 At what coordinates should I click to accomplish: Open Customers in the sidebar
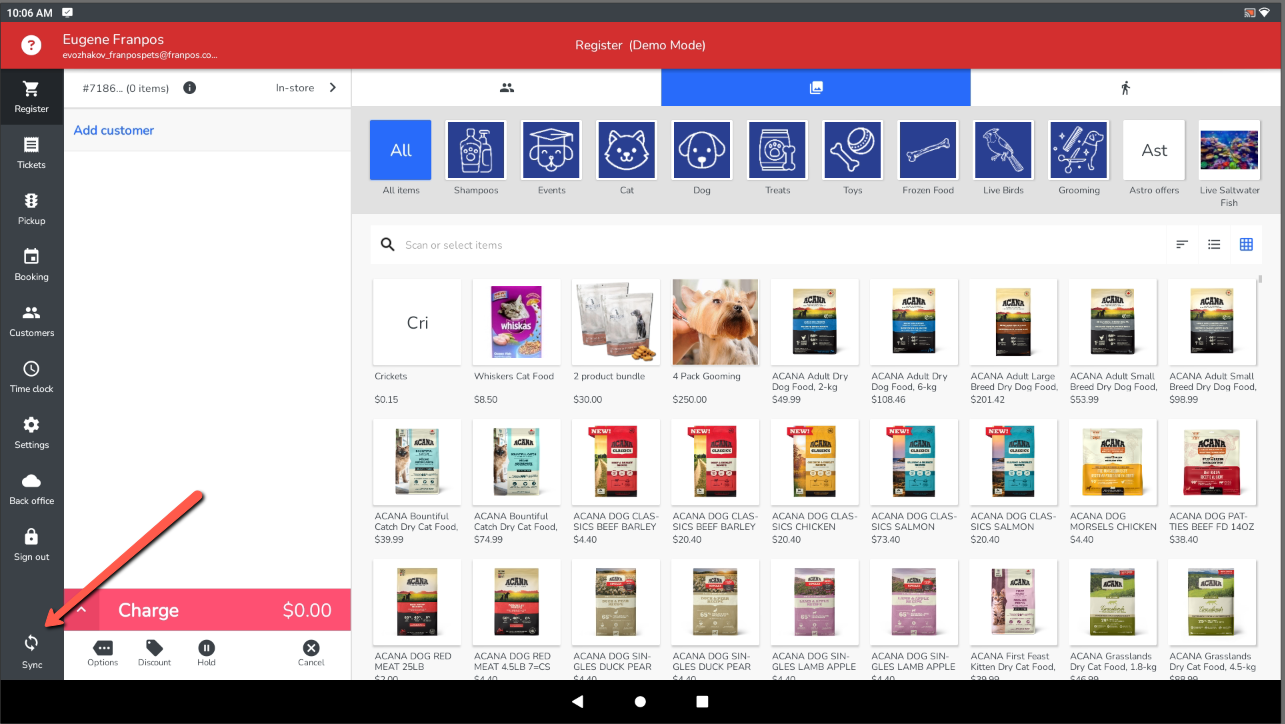coord(31,321)
